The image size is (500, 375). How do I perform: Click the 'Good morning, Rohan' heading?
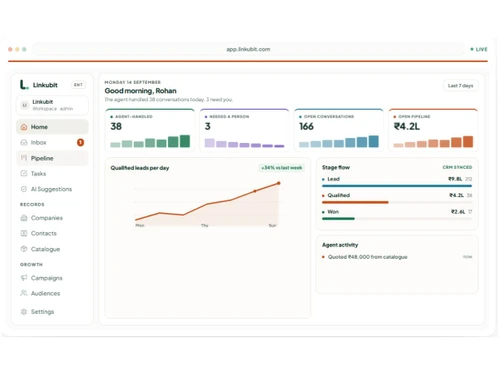[140, 91]
